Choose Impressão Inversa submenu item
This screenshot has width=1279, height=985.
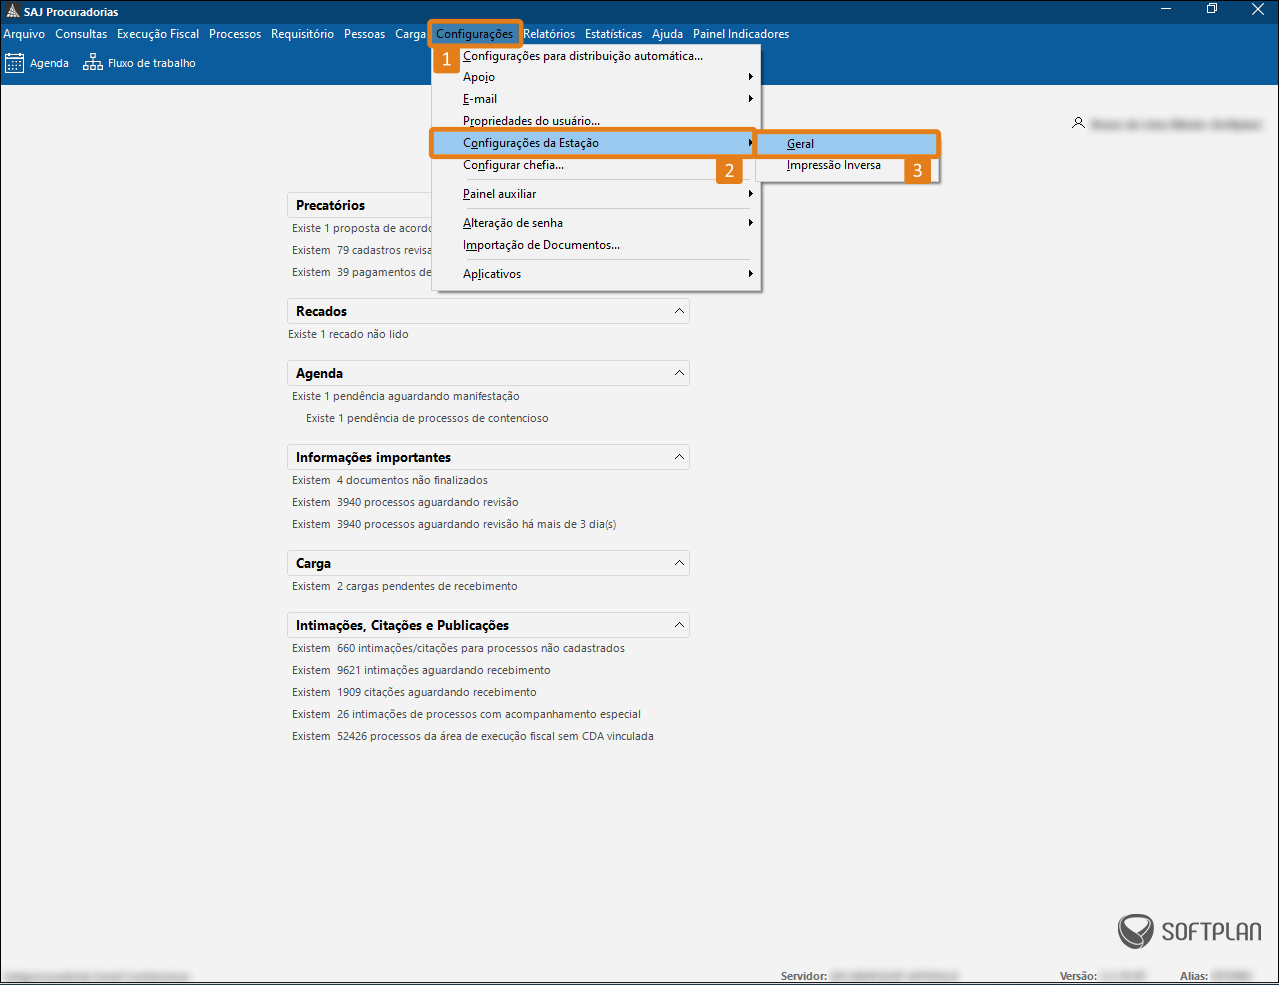pos(833,165)
